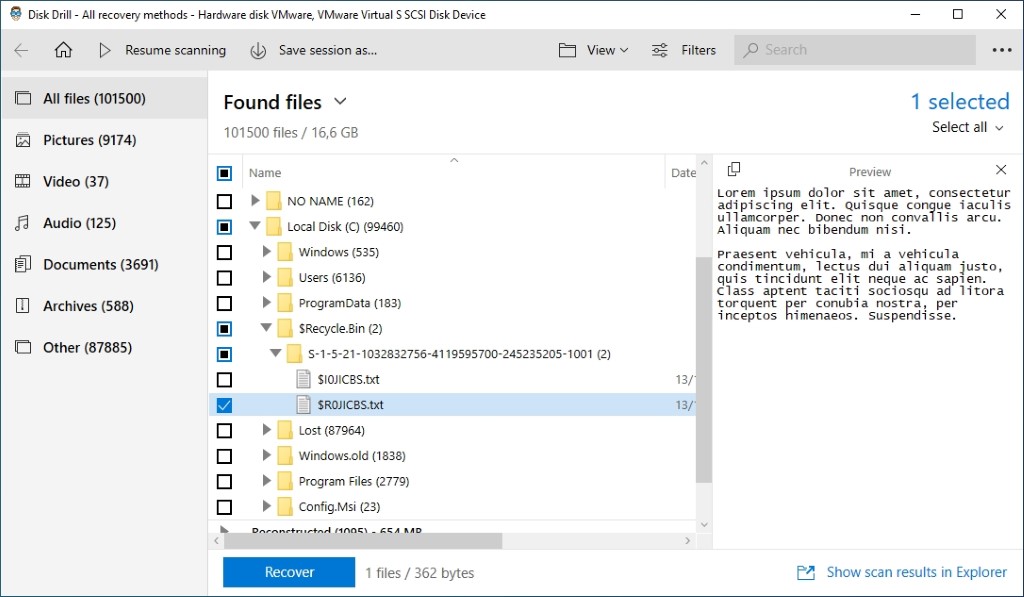Screen dimensions: 1024x597
Task: Toggle the $Recycle.Bin checkbox
Action: click(x=224, y=329)
